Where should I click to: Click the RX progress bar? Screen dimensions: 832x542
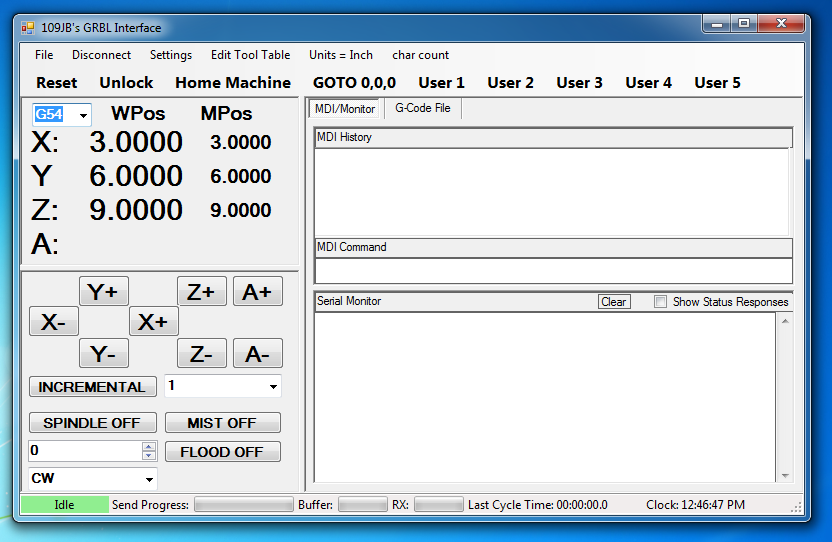[439, 504]
